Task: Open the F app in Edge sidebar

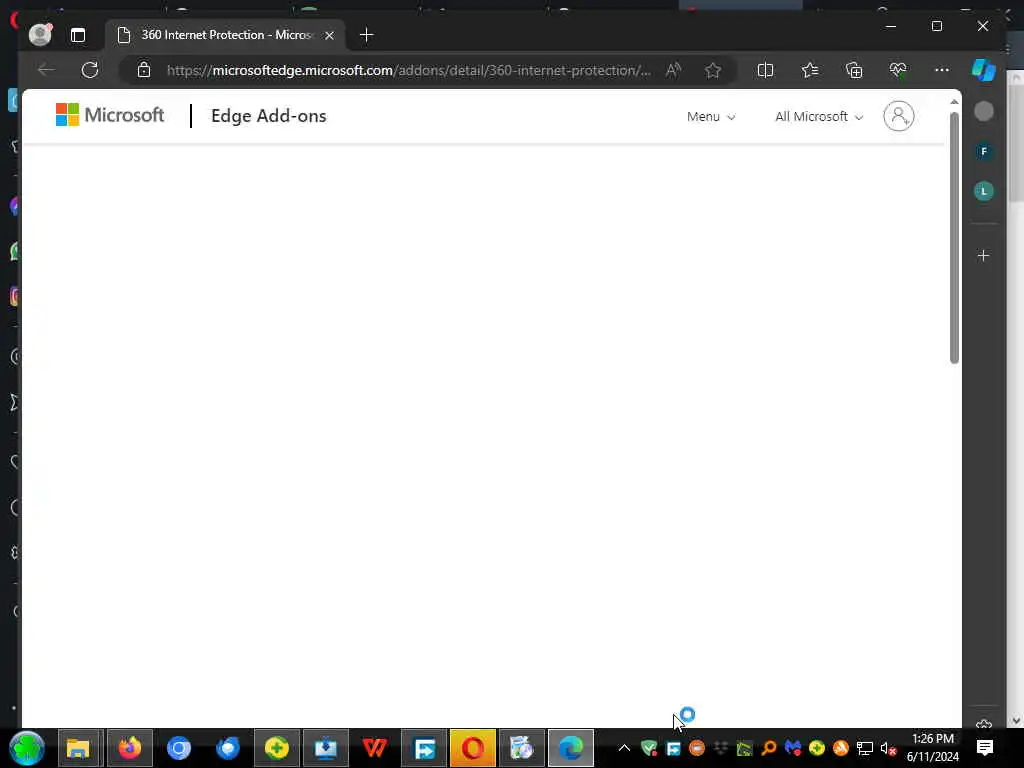Action: [984, 152]
